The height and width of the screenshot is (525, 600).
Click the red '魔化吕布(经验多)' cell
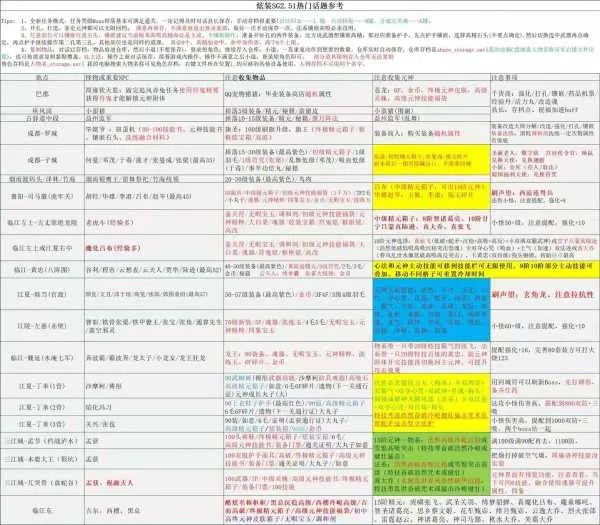pyautogui.click(x=154, y=248)
